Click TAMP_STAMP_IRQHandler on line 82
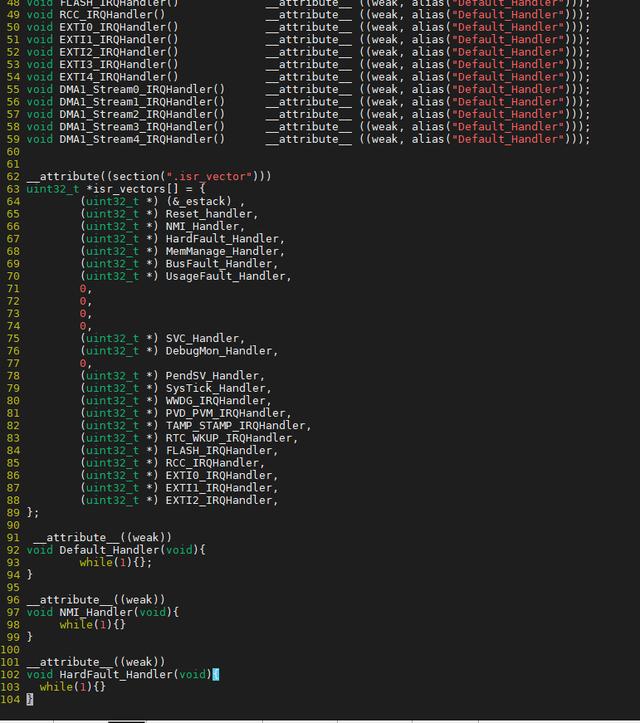The width and height of the screenshot is (640, 723). [235, 426]
